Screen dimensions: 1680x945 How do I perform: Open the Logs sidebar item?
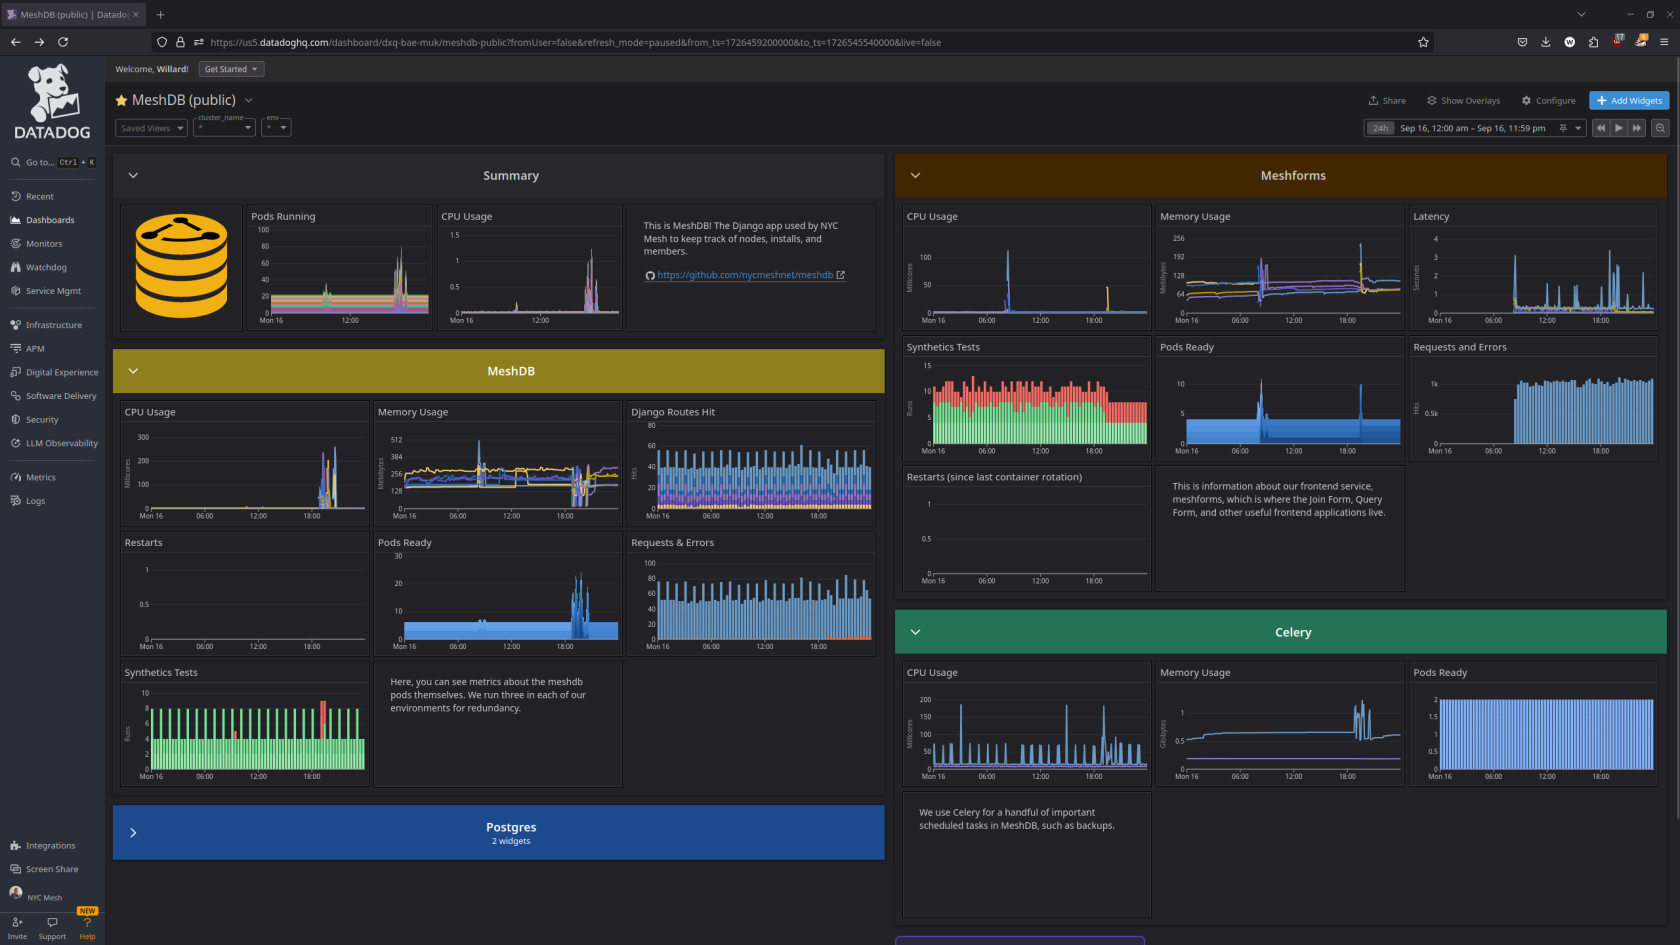(x=35, y=501)
